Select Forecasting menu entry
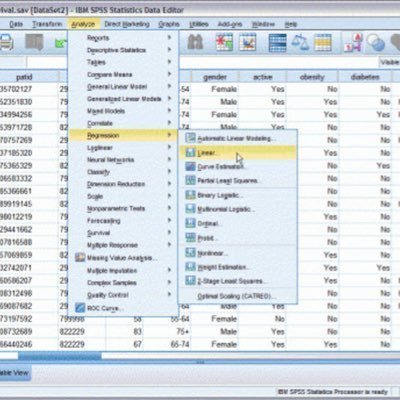400x400 pixels. coord(123,221)
